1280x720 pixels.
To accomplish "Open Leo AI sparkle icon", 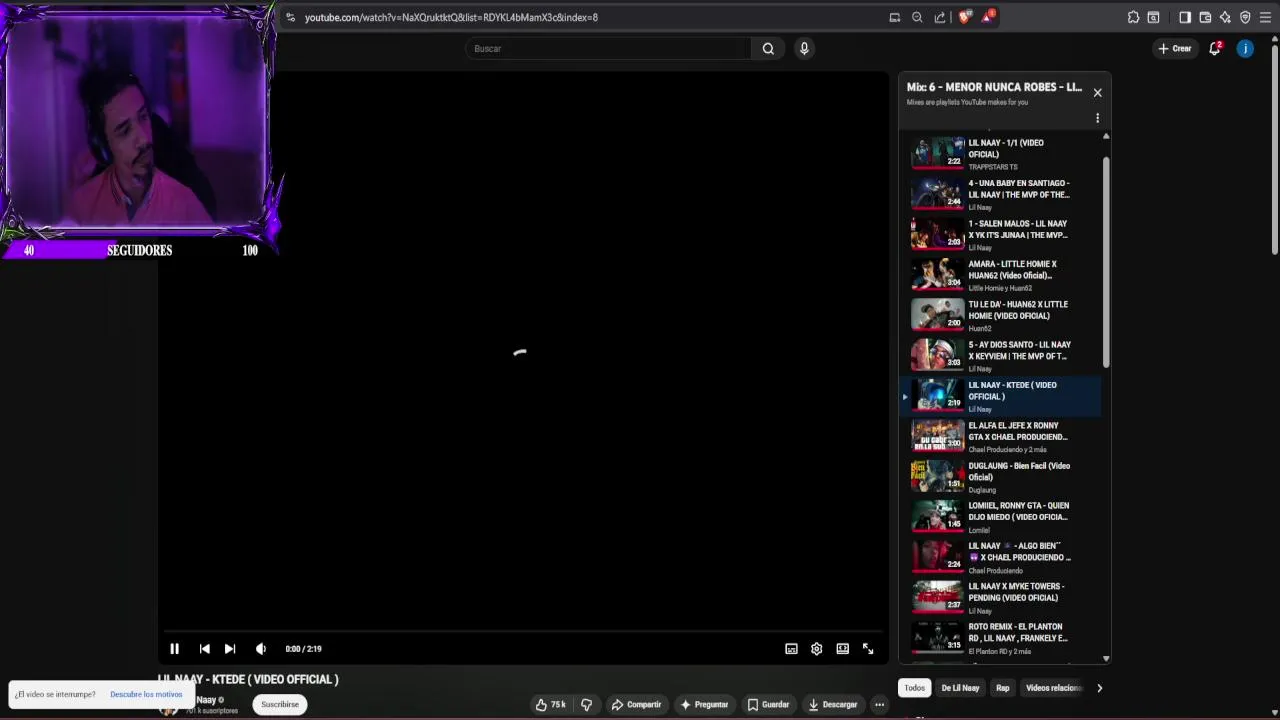I will (1225, 17).
